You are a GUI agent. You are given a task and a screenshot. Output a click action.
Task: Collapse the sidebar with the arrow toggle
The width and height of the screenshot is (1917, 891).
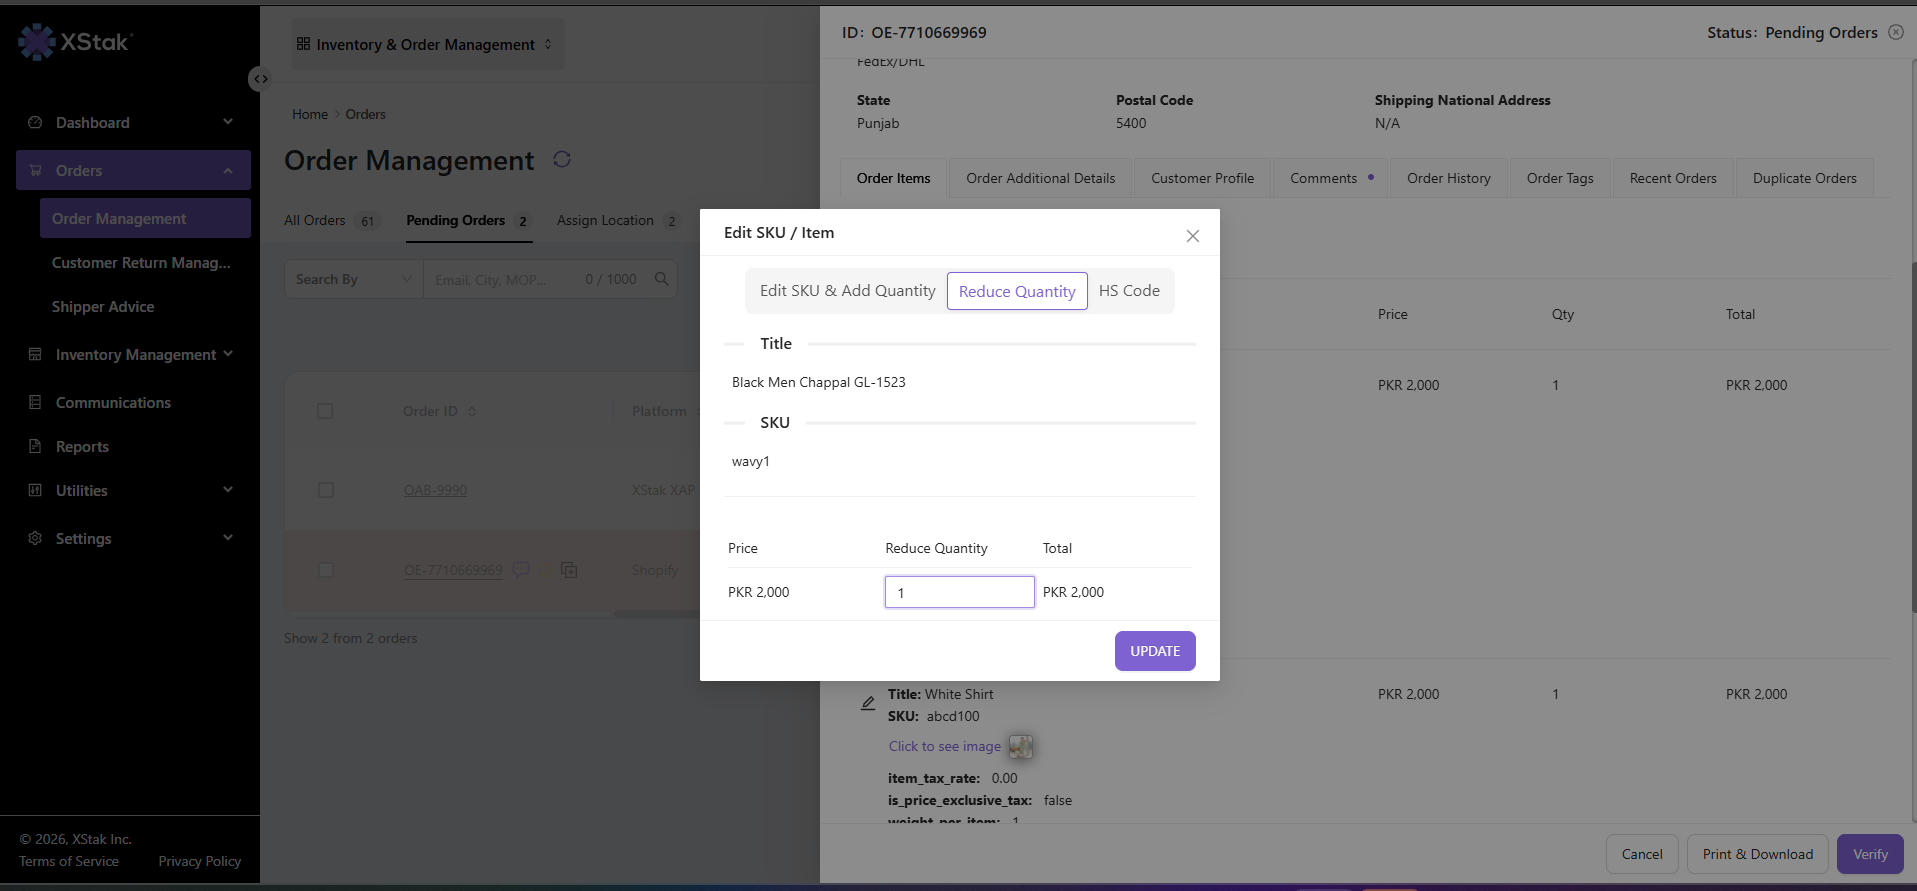[x=260, y=79]
